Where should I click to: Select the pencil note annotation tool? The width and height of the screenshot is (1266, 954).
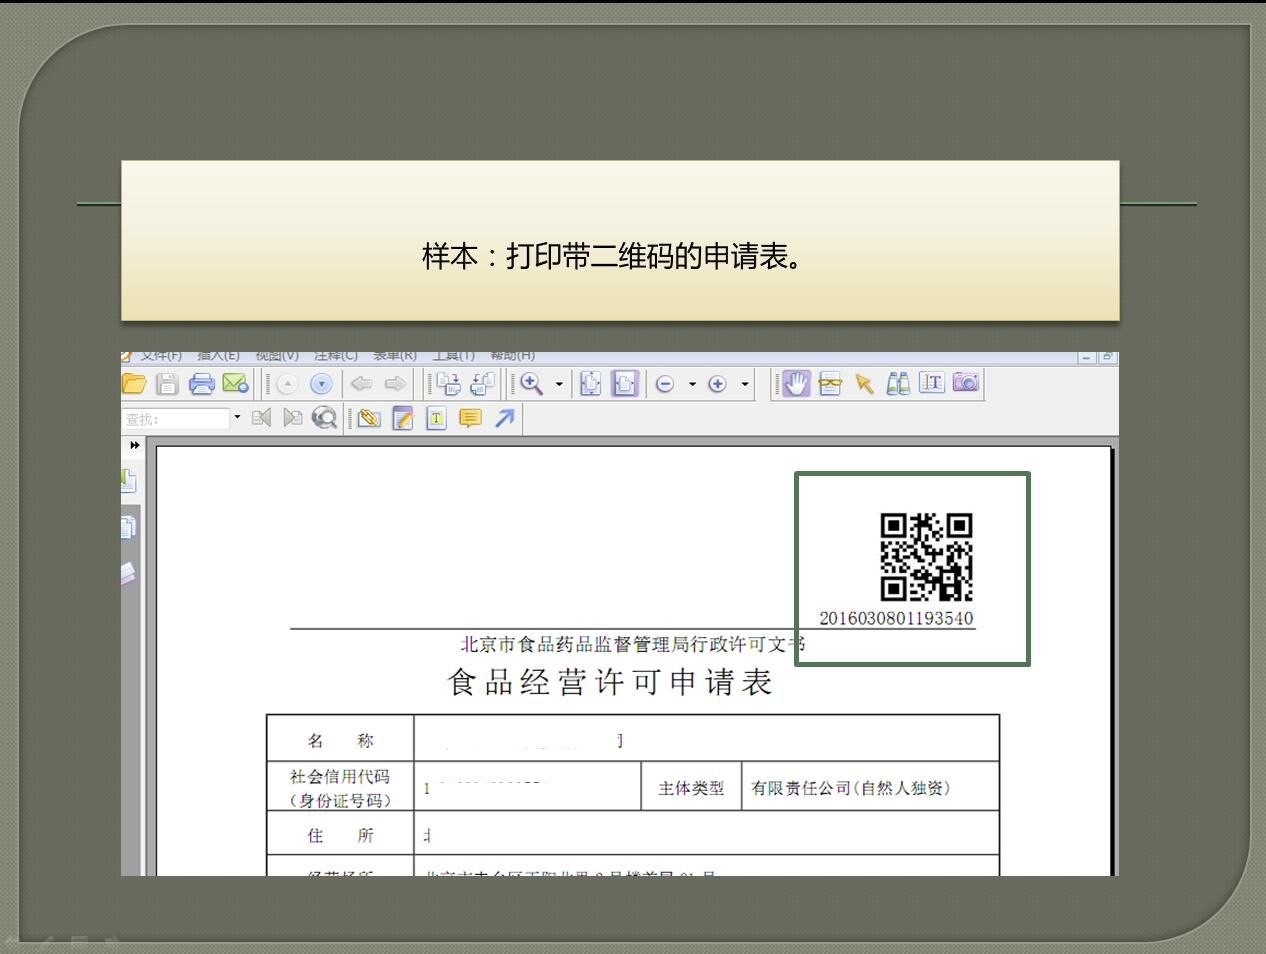403,418
